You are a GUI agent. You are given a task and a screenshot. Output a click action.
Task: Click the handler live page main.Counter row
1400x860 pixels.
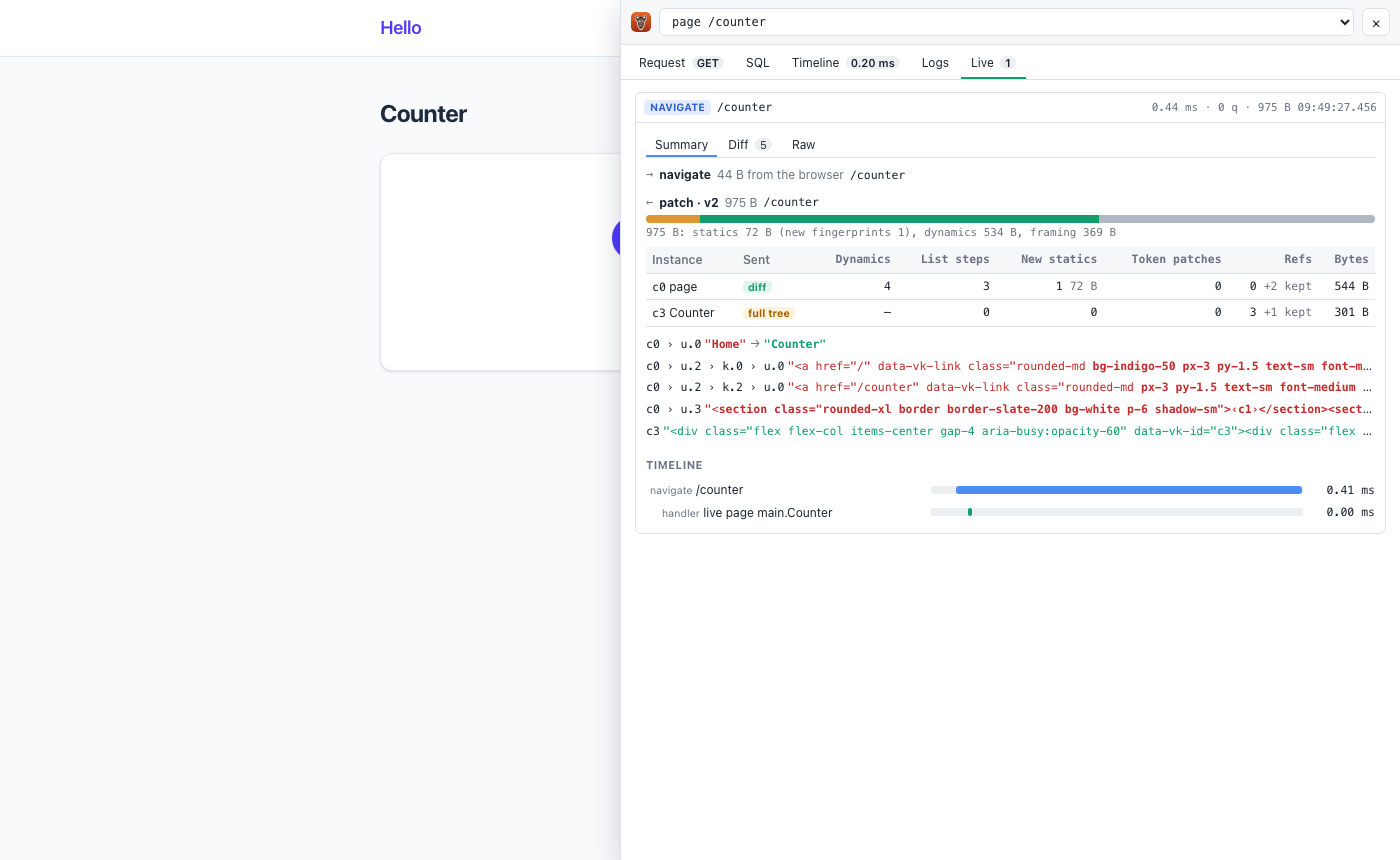[1010, 513]
